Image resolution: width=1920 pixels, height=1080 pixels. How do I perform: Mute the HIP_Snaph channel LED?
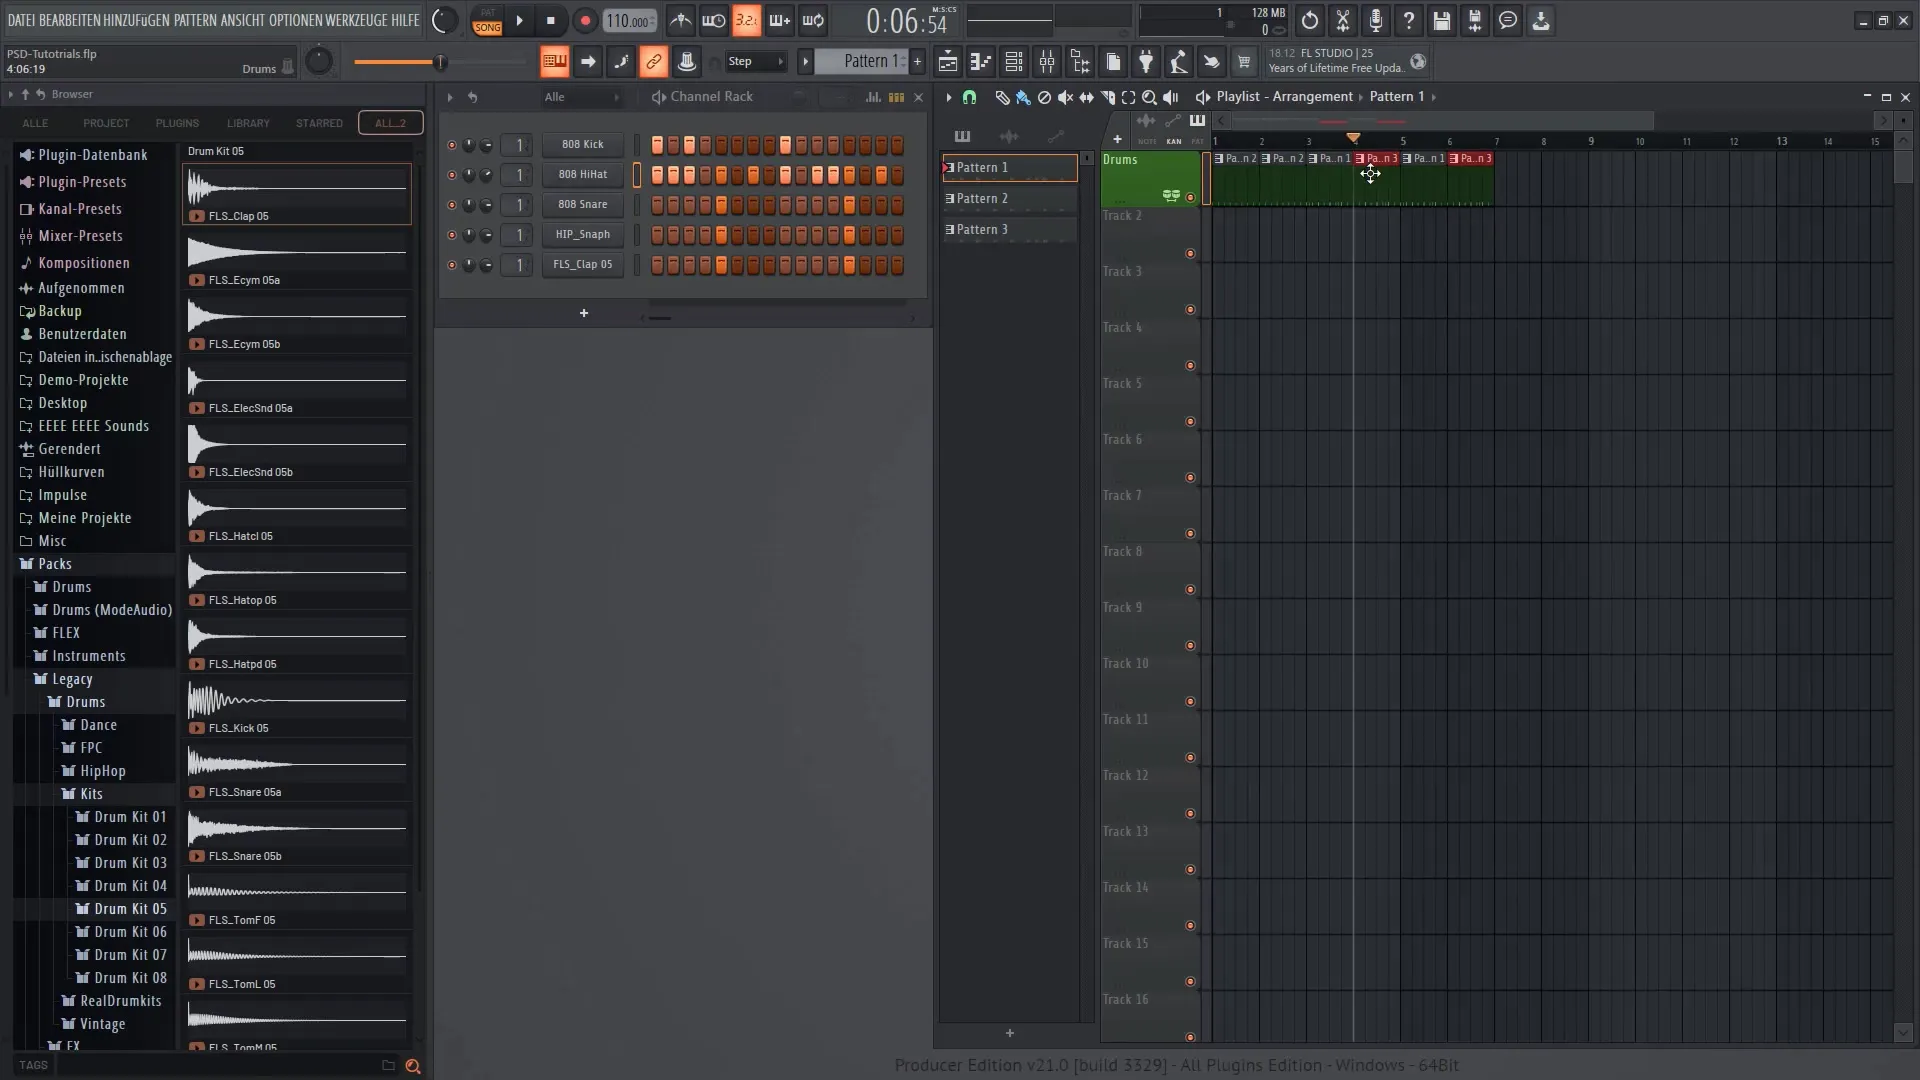[x=451, y=235]
